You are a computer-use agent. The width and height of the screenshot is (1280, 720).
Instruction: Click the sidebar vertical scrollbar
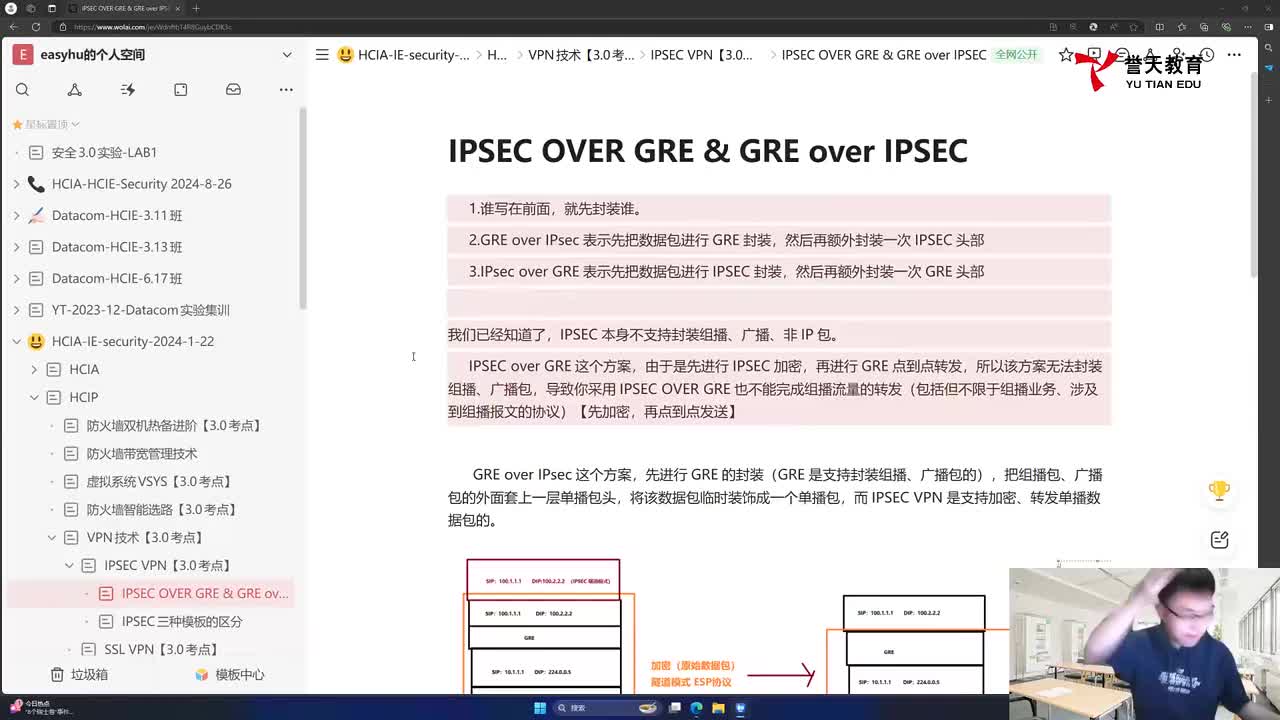[x=302, y=208]
